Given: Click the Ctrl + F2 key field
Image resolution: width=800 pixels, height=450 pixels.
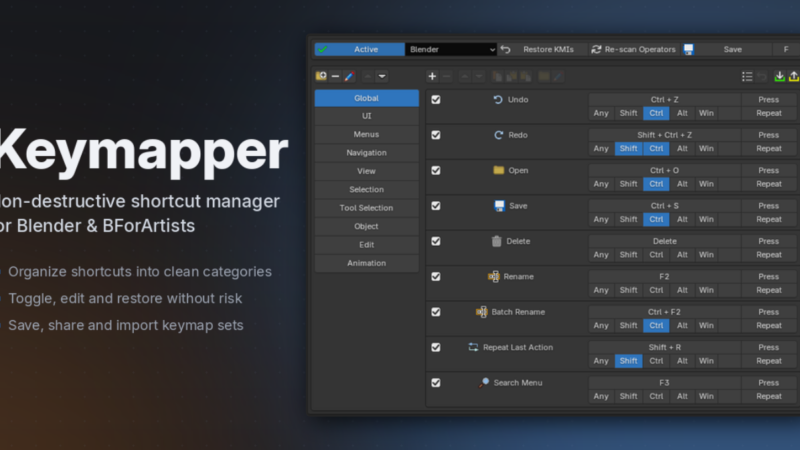Looking at the screenshot, I should click(x=664, y=312).
